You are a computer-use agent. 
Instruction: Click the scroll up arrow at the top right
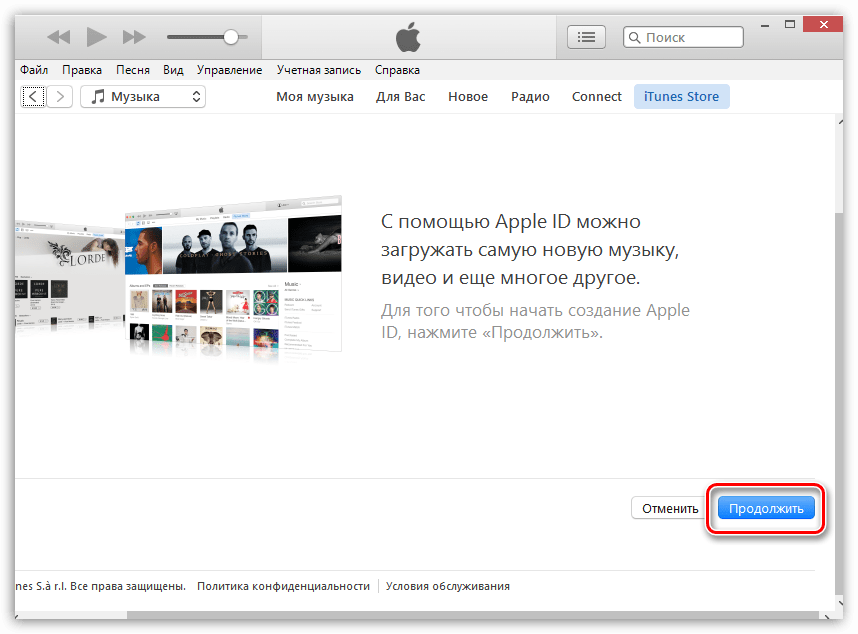click(839, 122)
